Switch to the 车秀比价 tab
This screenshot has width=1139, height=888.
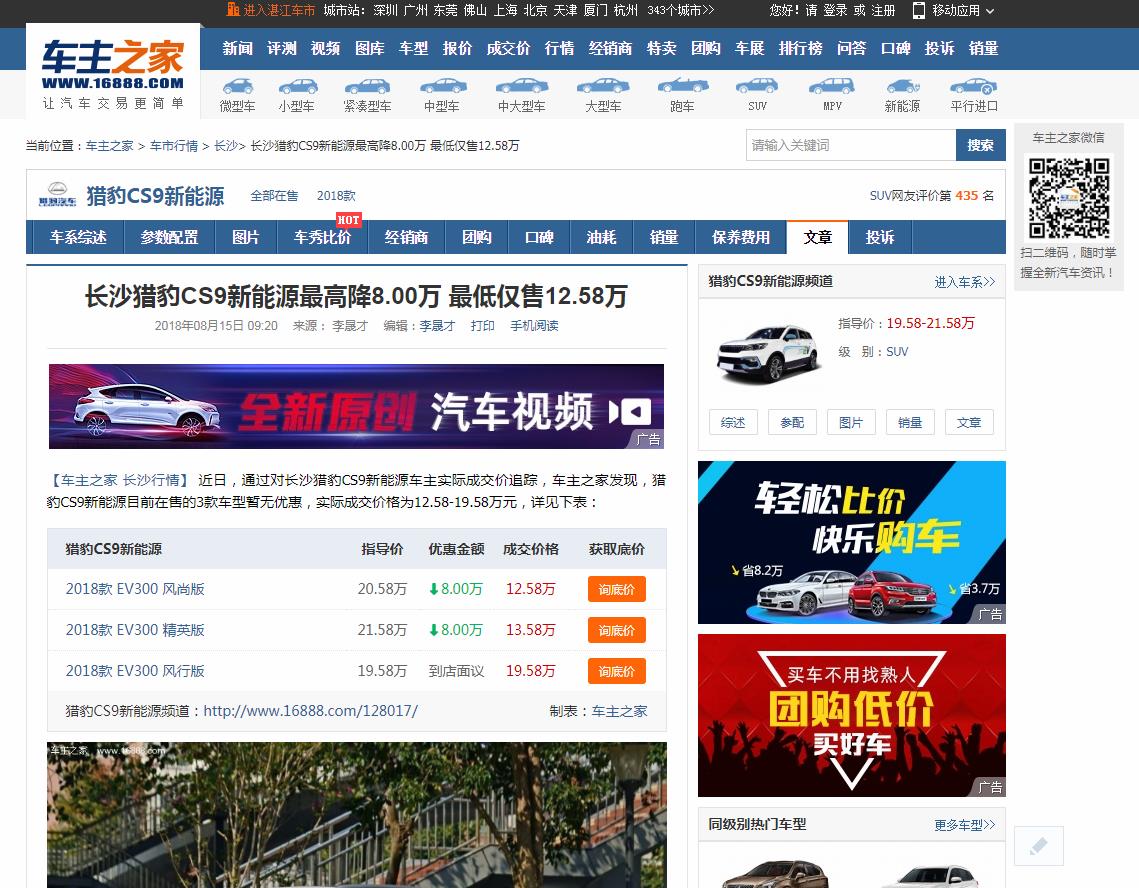322,237
